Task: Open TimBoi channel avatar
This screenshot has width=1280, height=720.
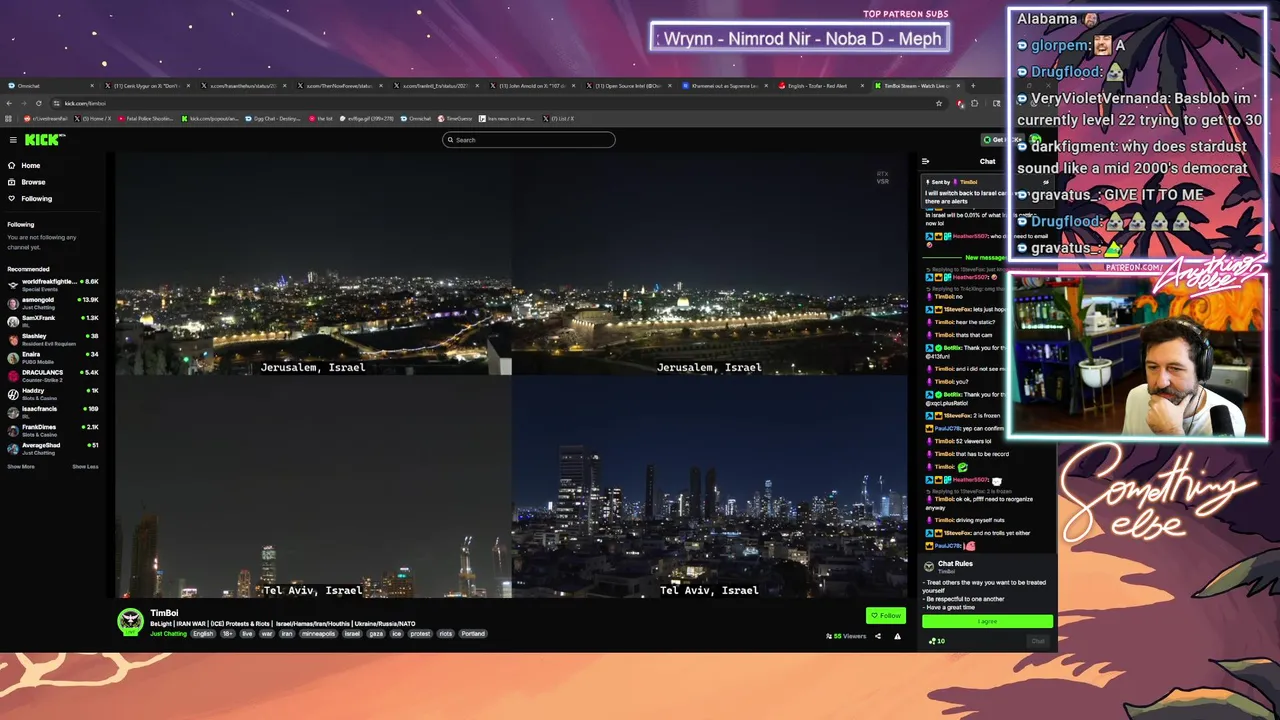Action: coord(130,621)
